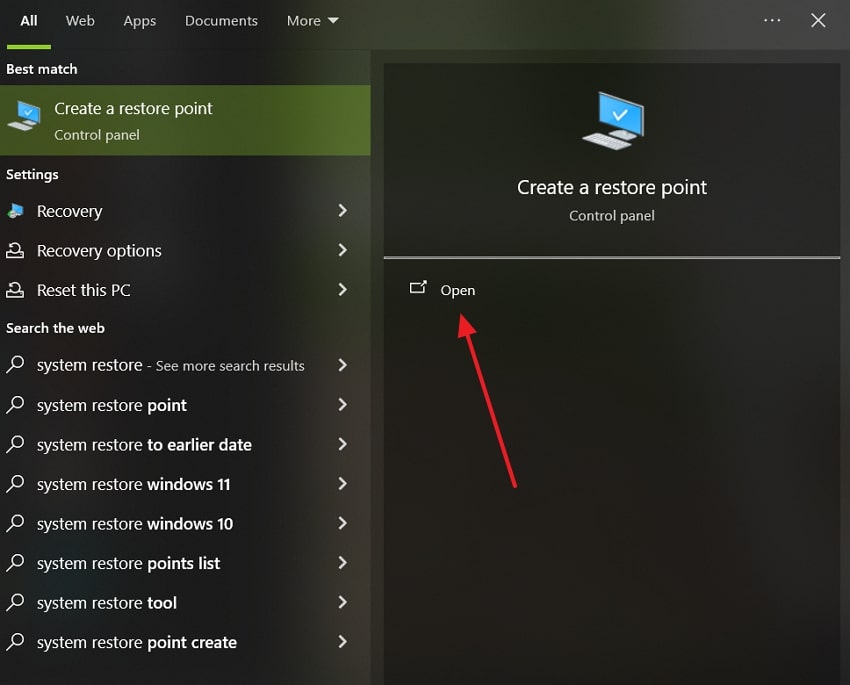The image size is (850, 685).
Task: Click the computer monitor preview icon
Action: pyautogui.click(x=612, y=120)
